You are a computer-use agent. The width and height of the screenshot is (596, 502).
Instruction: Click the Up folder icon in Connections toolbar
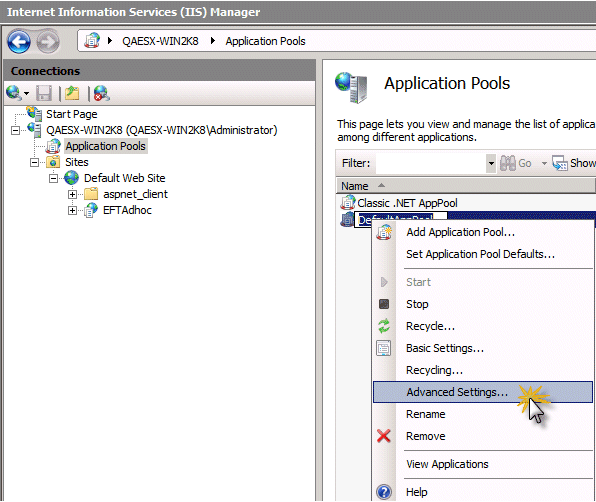coord(72,93)
